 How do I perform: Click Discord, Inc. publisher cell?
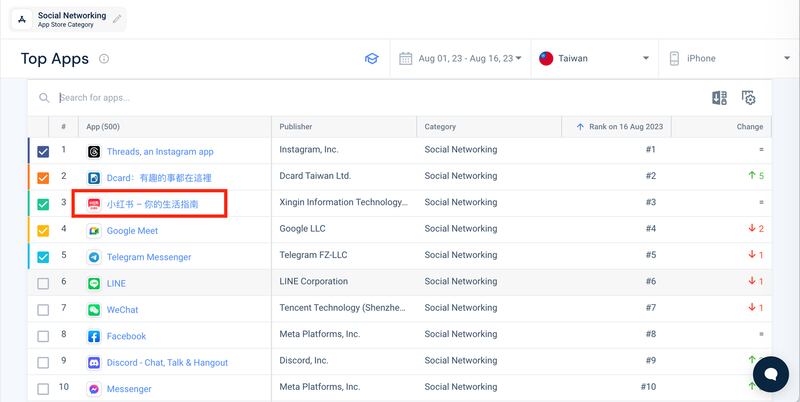304,360
